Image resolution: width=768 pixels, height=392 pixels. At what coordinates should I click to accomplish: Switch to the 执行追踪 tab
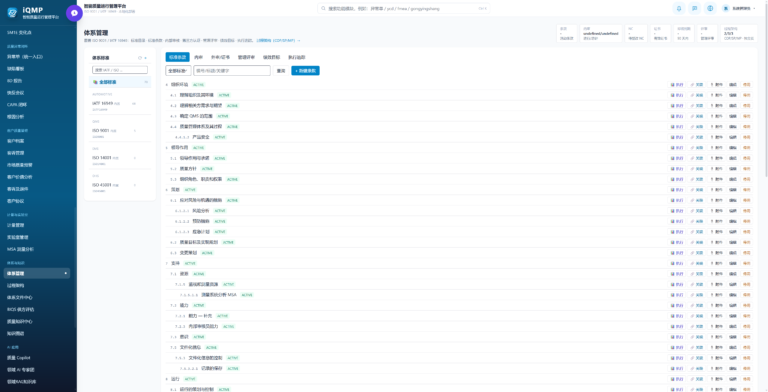(296, 57)
